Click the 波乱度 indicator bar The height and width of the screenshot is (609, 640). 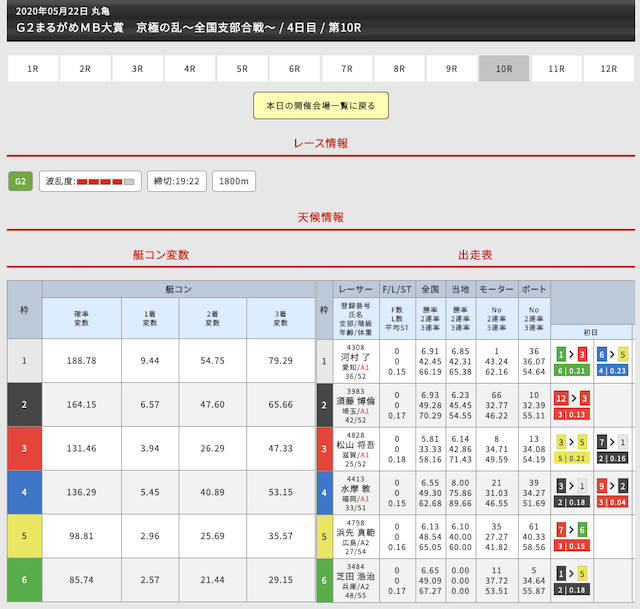pos(90,181)
